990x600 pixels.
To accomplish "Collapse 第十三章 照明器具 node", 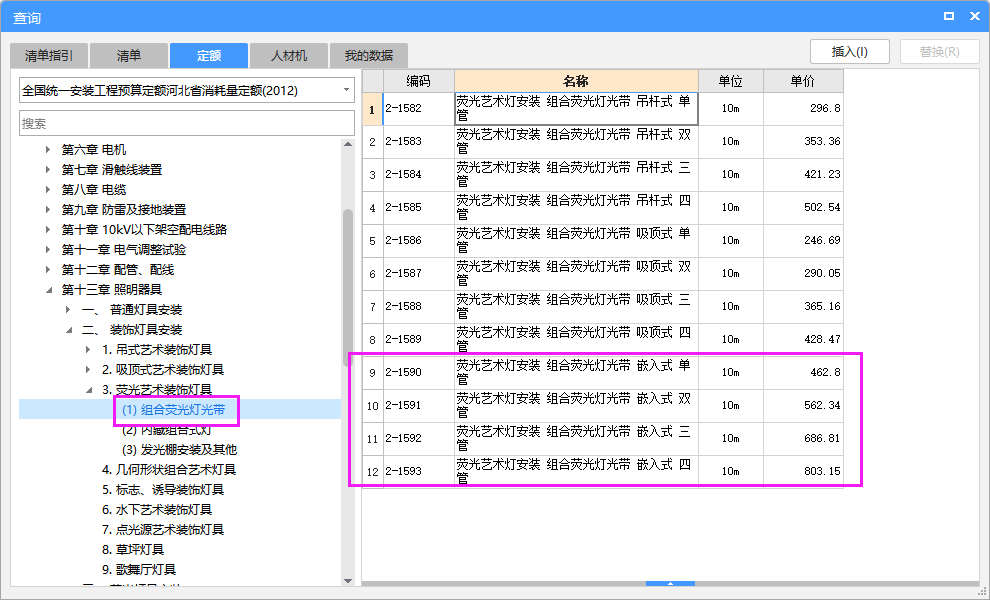I will tap(48, 290).
